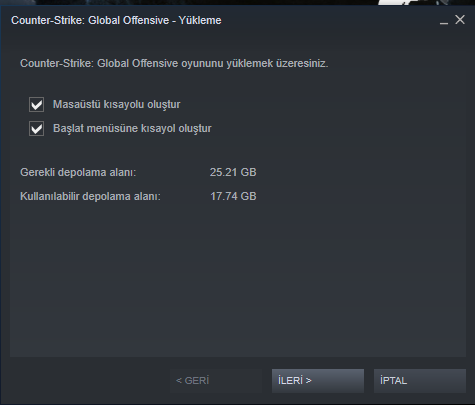Cancel installation with the İPTAL button
The width and height of the screenshot is (475, 405).
[x=420, y=380]
